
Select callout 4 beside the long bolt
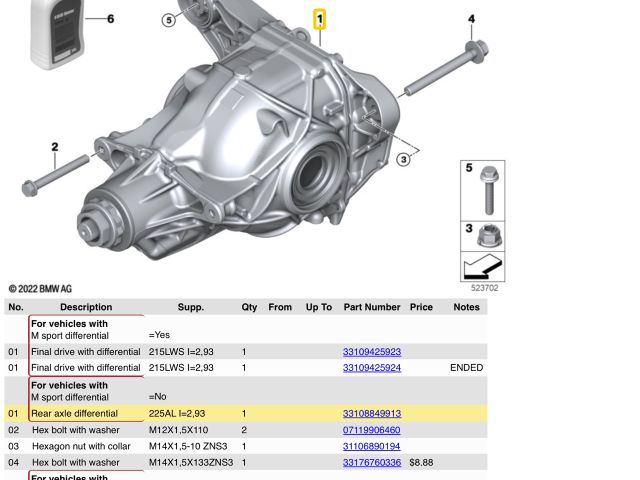pos(471,19)
